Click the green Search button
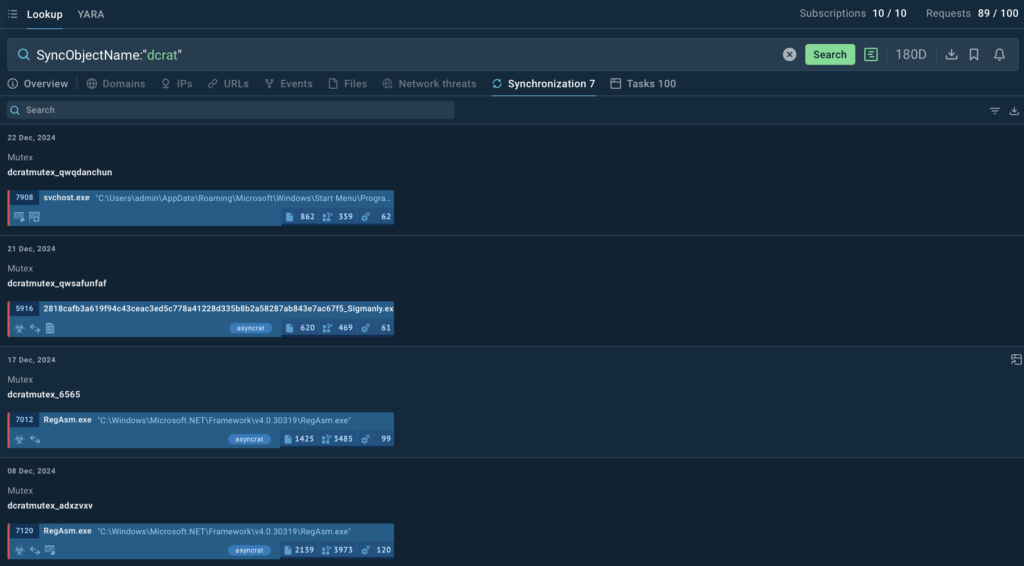The height and width of the screenshot is (566, 1024). pos(829,55)
